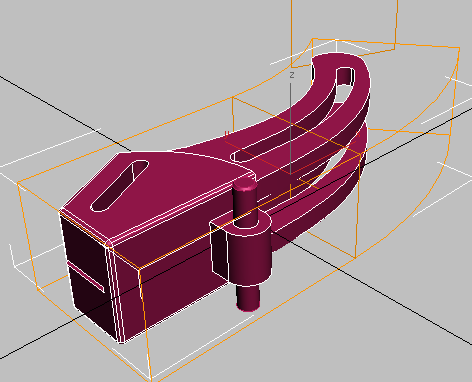Select the small horizontal slot on the dark end face

tap(86, 277)
